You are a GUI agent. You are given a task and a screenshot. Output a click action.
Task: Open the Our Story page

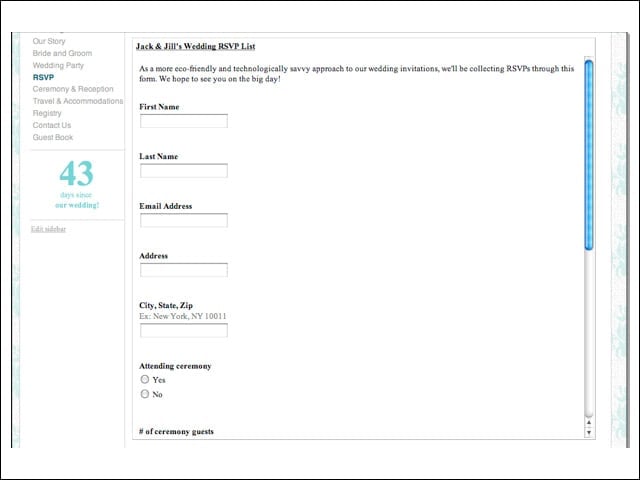pyautogui.click(x=49, y=41)
